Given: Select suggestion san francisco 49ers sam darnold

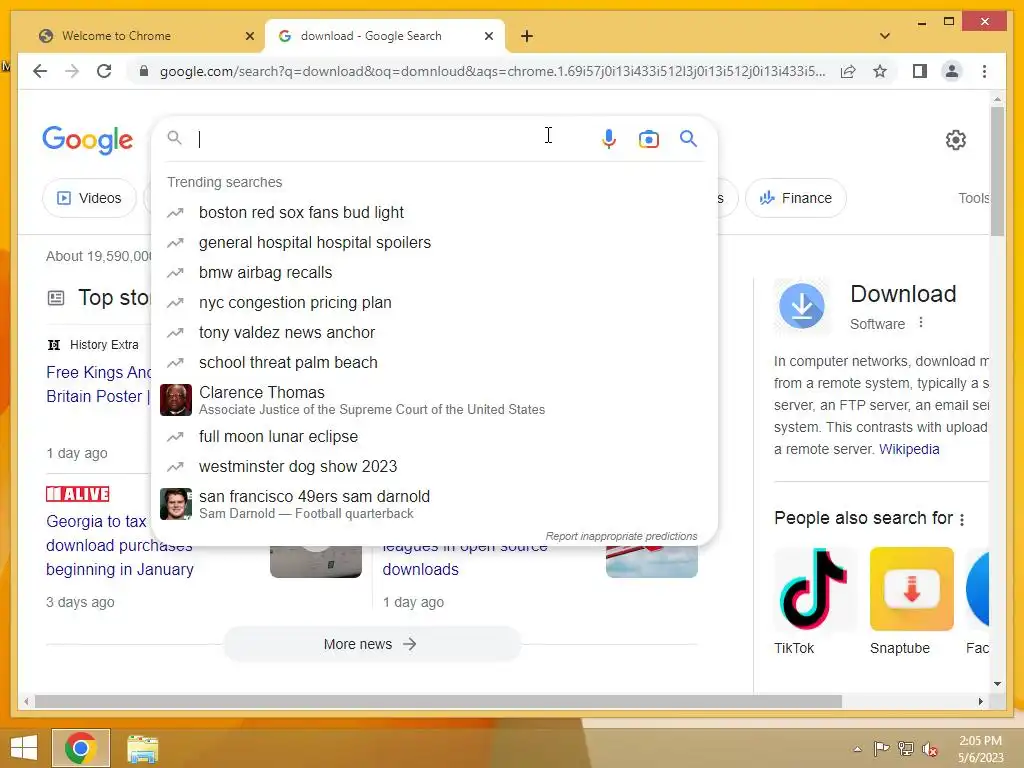Looking at the screenshot, I should click(434, 504).
